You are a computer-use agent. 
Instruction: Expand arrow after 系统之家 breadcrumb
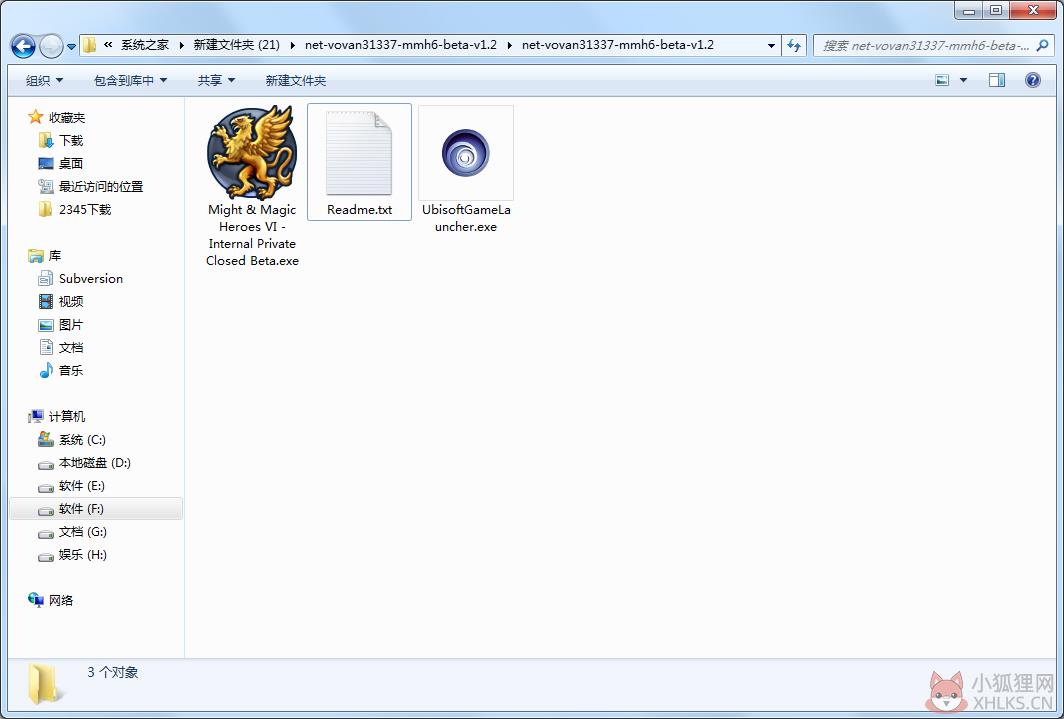[181, 45]
